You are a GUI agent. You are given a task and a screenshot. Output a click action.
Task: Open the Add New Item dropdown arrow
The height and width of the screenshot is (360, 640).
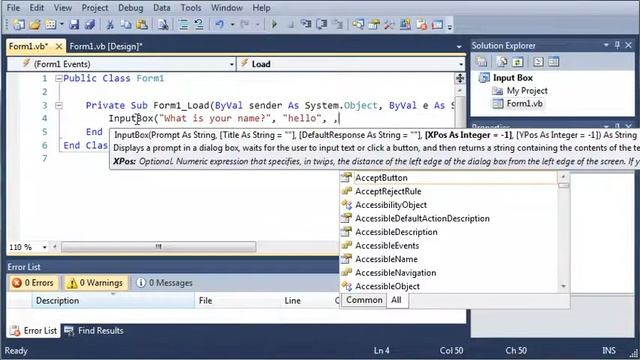[x=62, y=24]
